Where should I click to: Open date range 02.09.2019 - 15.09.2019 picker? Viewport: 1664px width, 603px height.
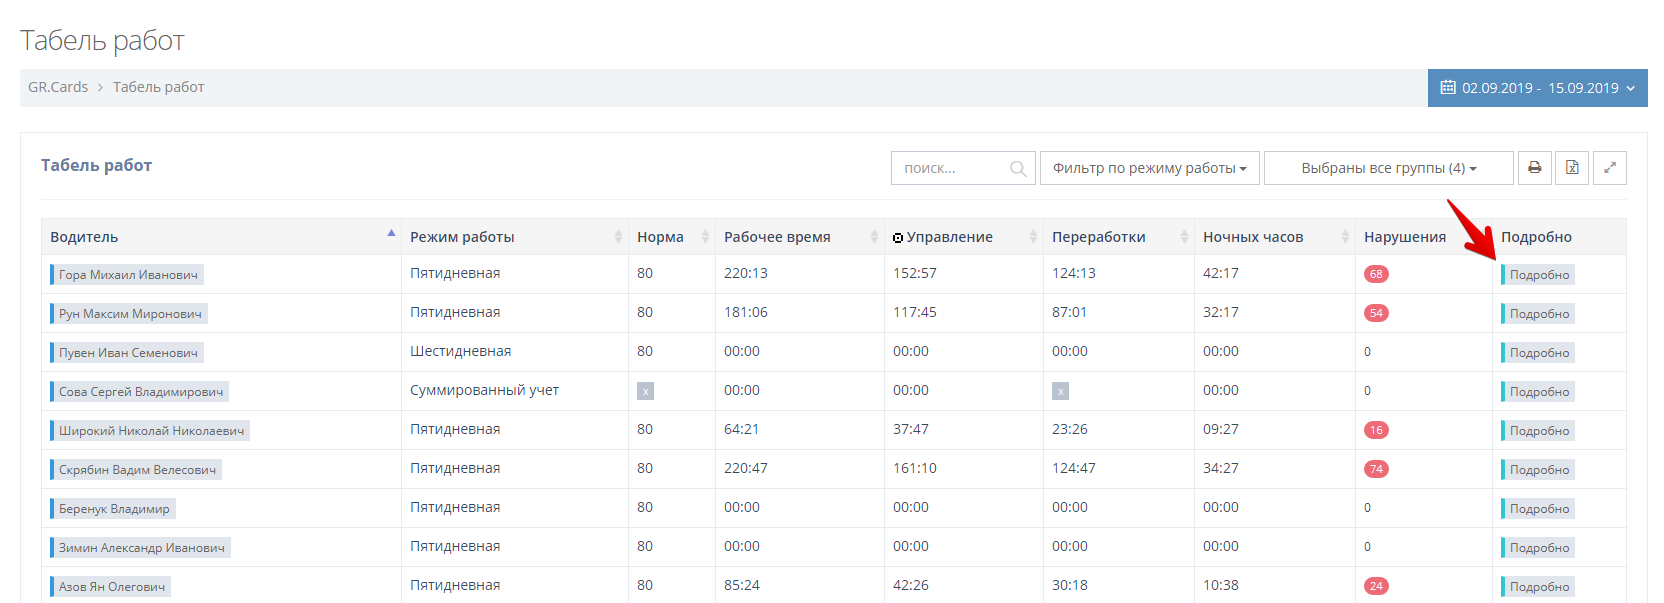(x=1537, y=88)
